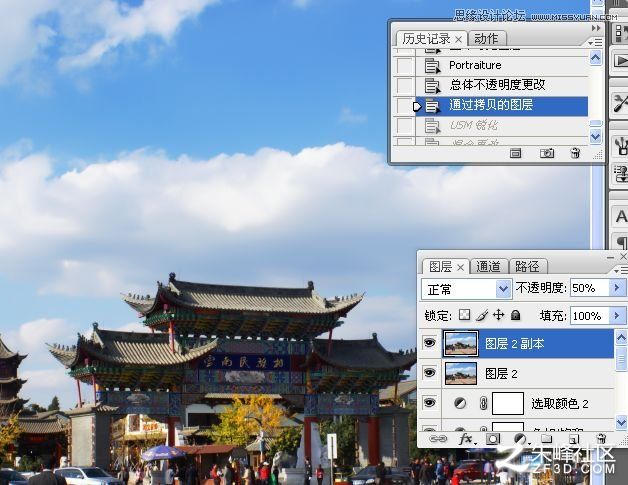Toggle lock image pixels brush icon
This screenshot has width=628, height=485.
tap(482, 315)
